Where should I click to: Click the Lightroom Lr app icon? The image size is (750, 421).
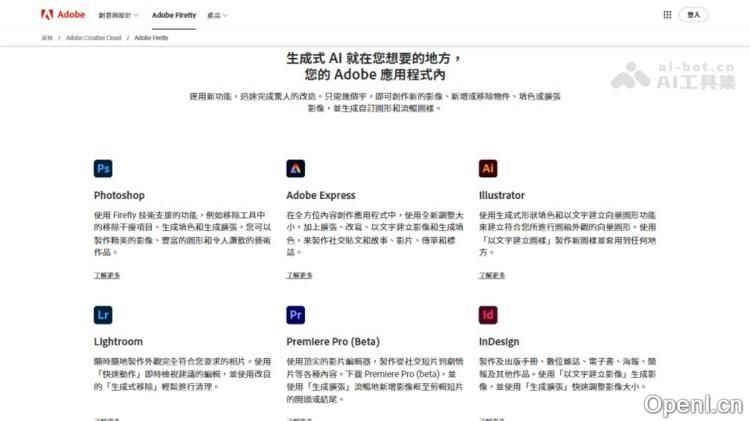pyautogui.click(x=103, y=315)
